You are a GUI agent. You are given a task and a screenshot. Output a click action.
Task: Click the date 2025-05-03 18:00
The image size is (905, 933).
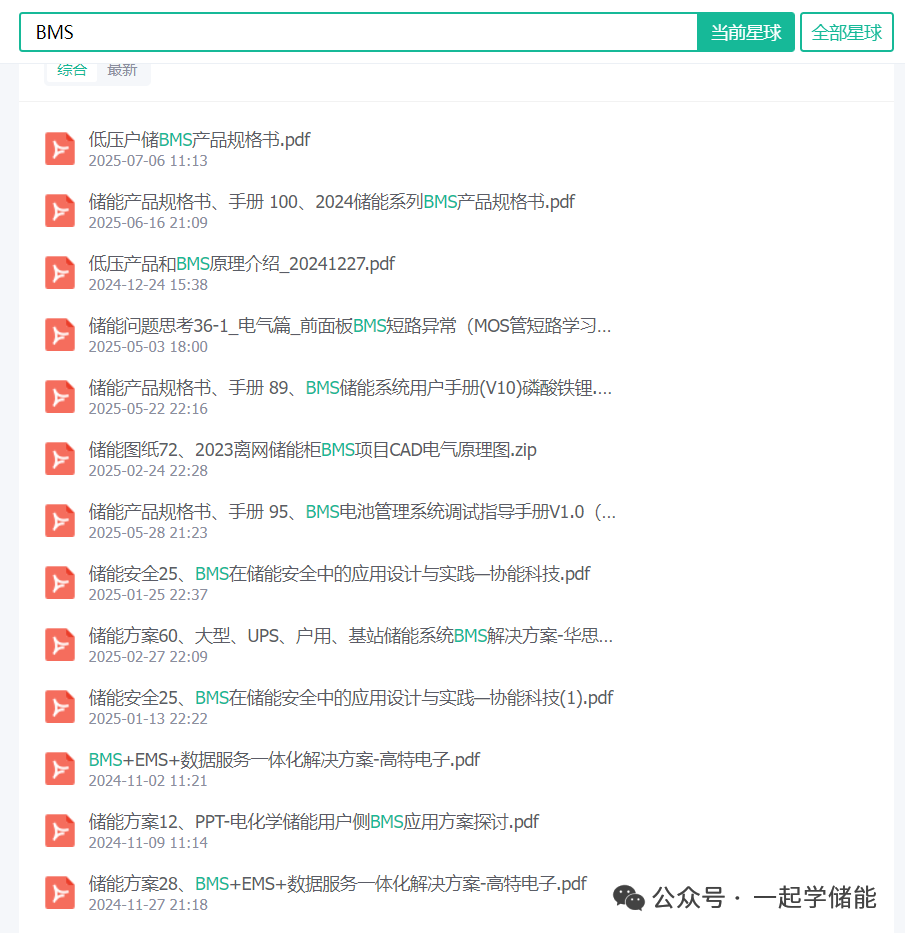148,346
